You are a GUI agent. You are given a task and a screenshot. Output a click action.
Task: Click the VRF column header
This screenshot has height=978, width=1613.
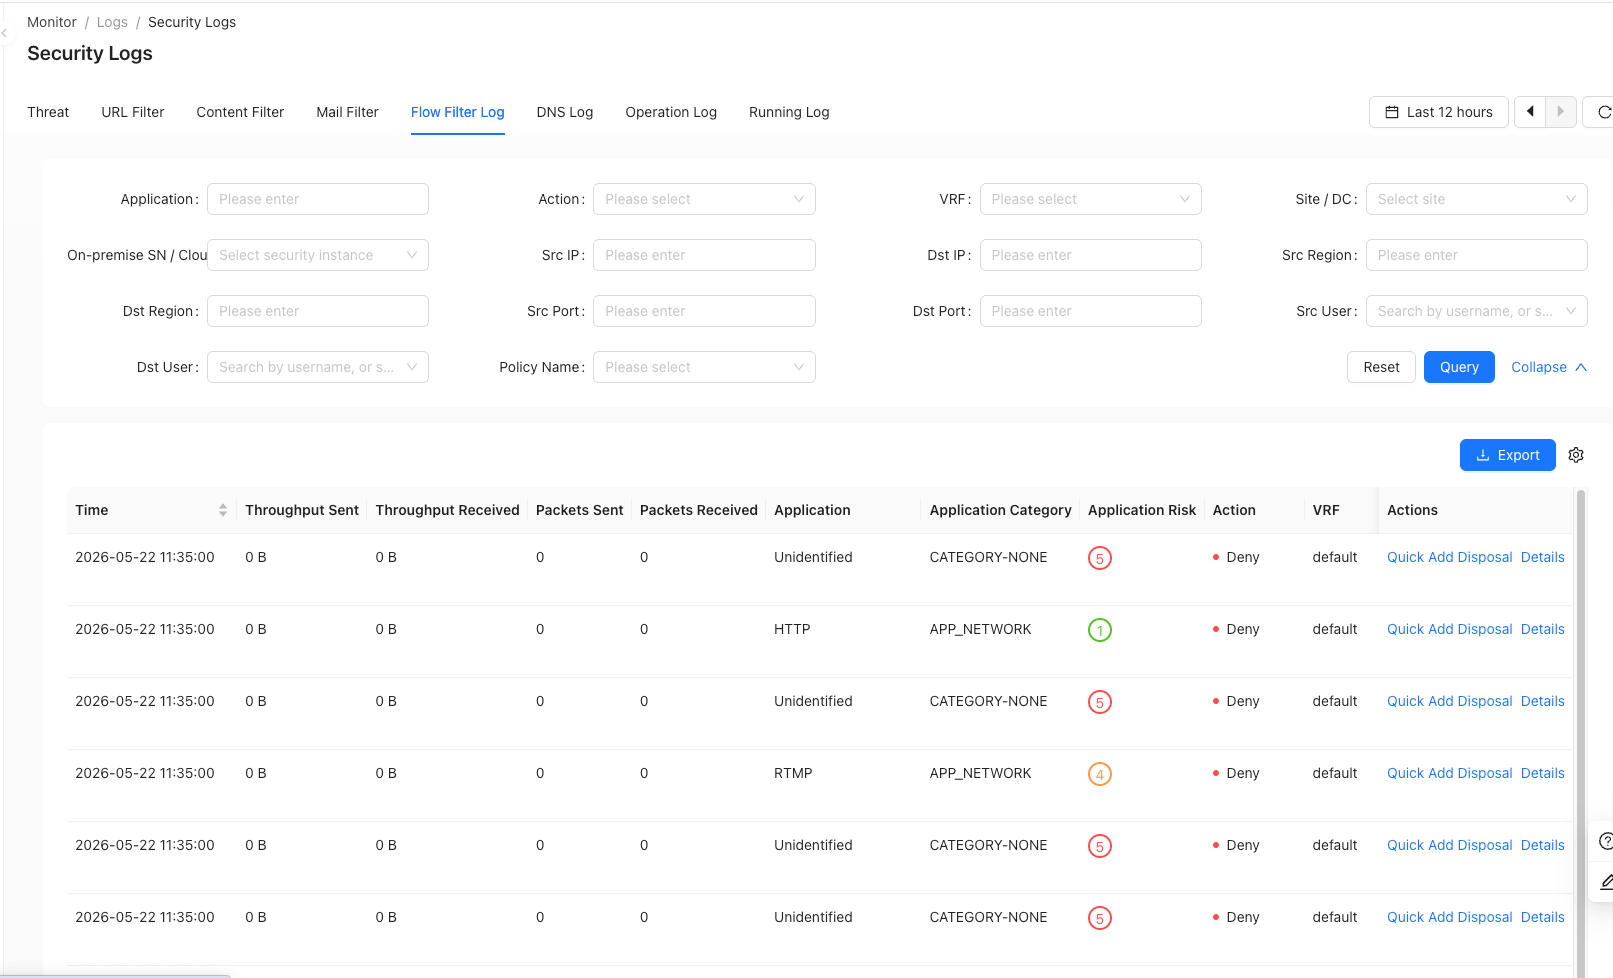point(1326,510)
